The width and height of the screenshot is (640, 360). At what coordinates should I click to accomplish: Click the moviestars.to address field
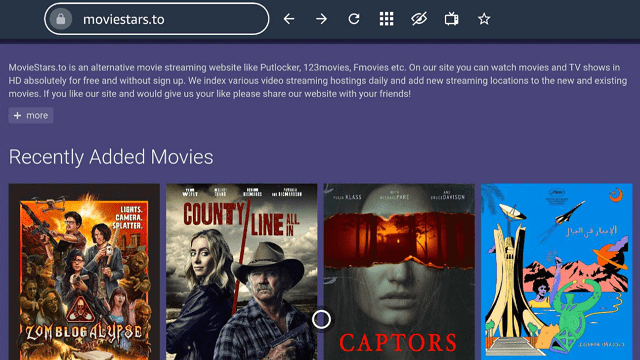pyautogui.click(x=157, y=19)
